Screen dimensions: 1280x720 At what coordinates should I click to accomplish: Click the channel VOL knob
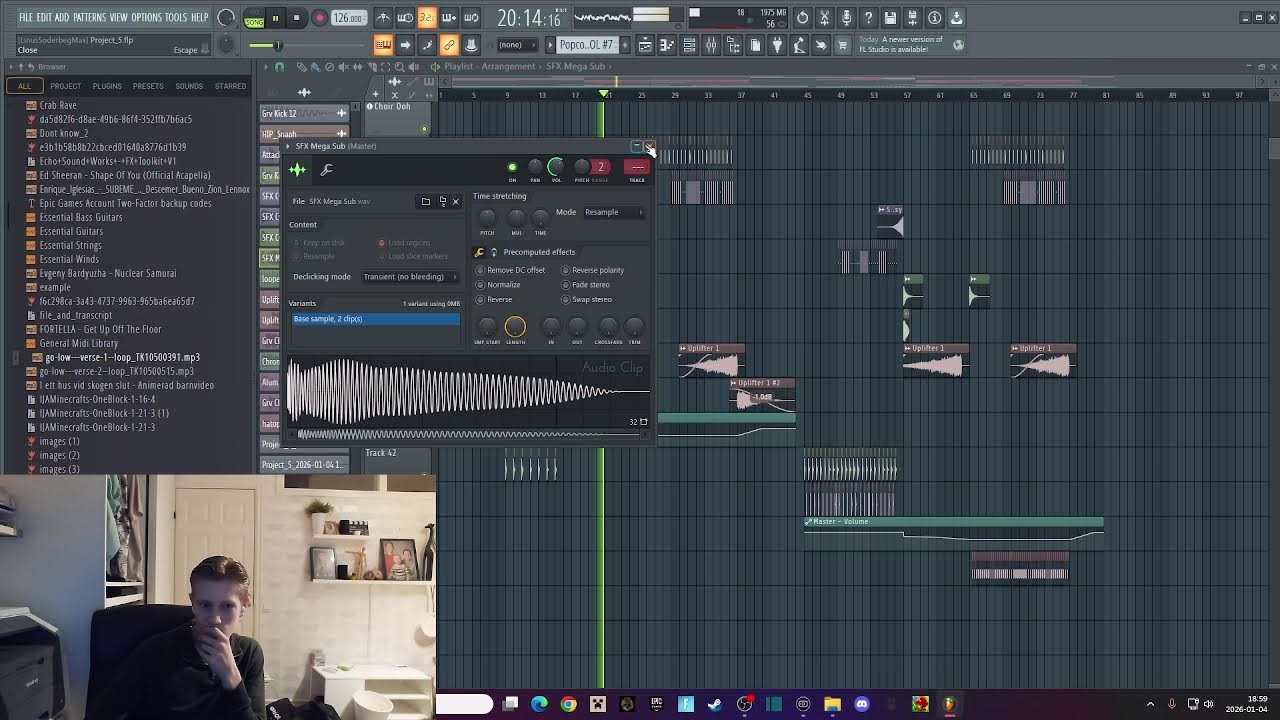(x=556, y=166)
